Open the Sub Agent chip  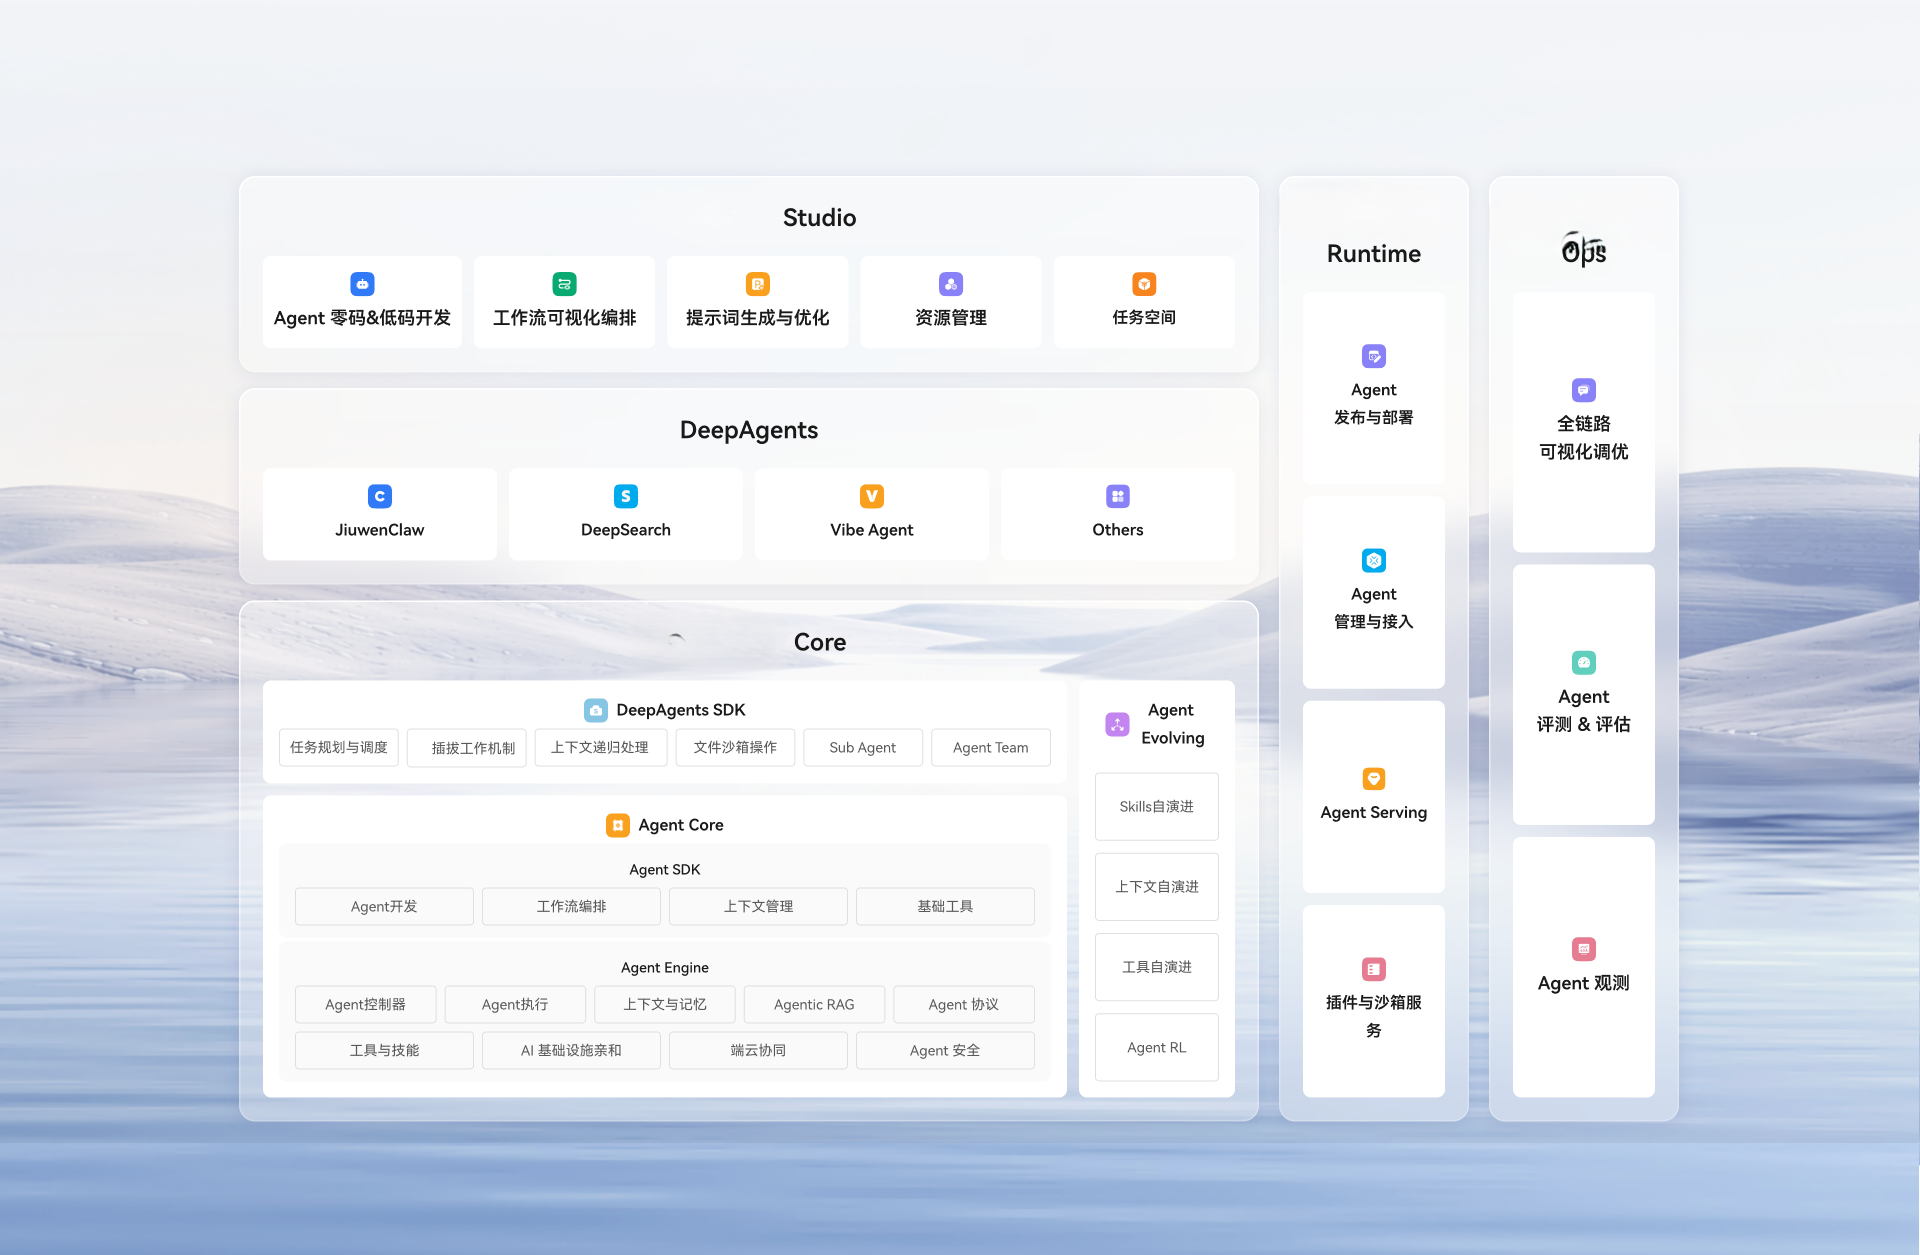click(x=863, y=747)
